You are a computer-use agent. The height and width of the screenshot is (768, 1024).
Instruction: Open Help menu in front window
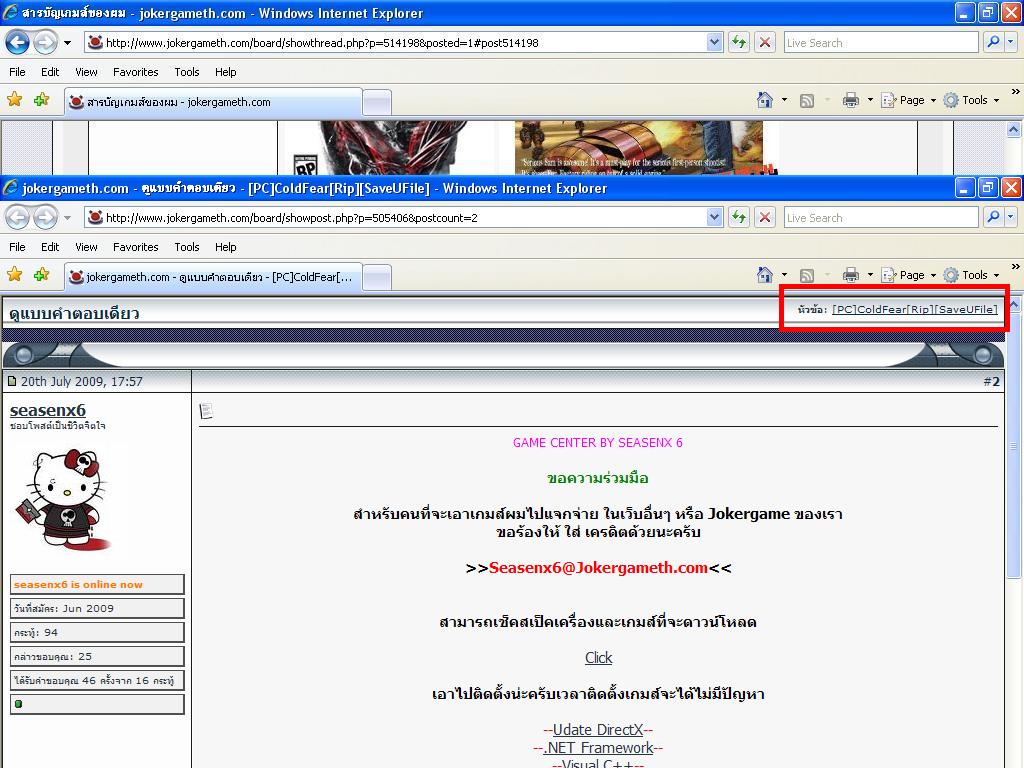225,247
